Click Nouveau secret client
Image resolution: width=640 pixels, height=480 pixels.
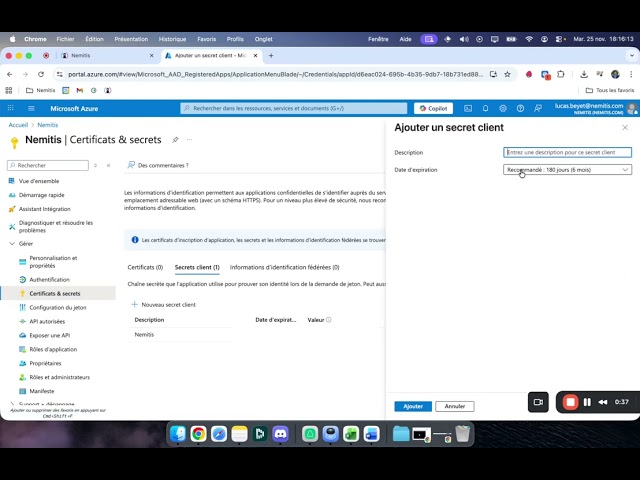[164, 304]
